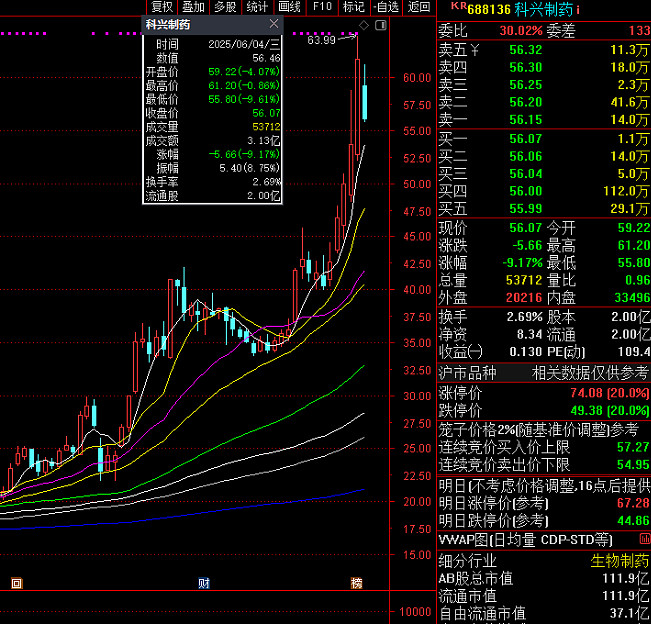Open the VWAP chart icon

tap(645, 539)
